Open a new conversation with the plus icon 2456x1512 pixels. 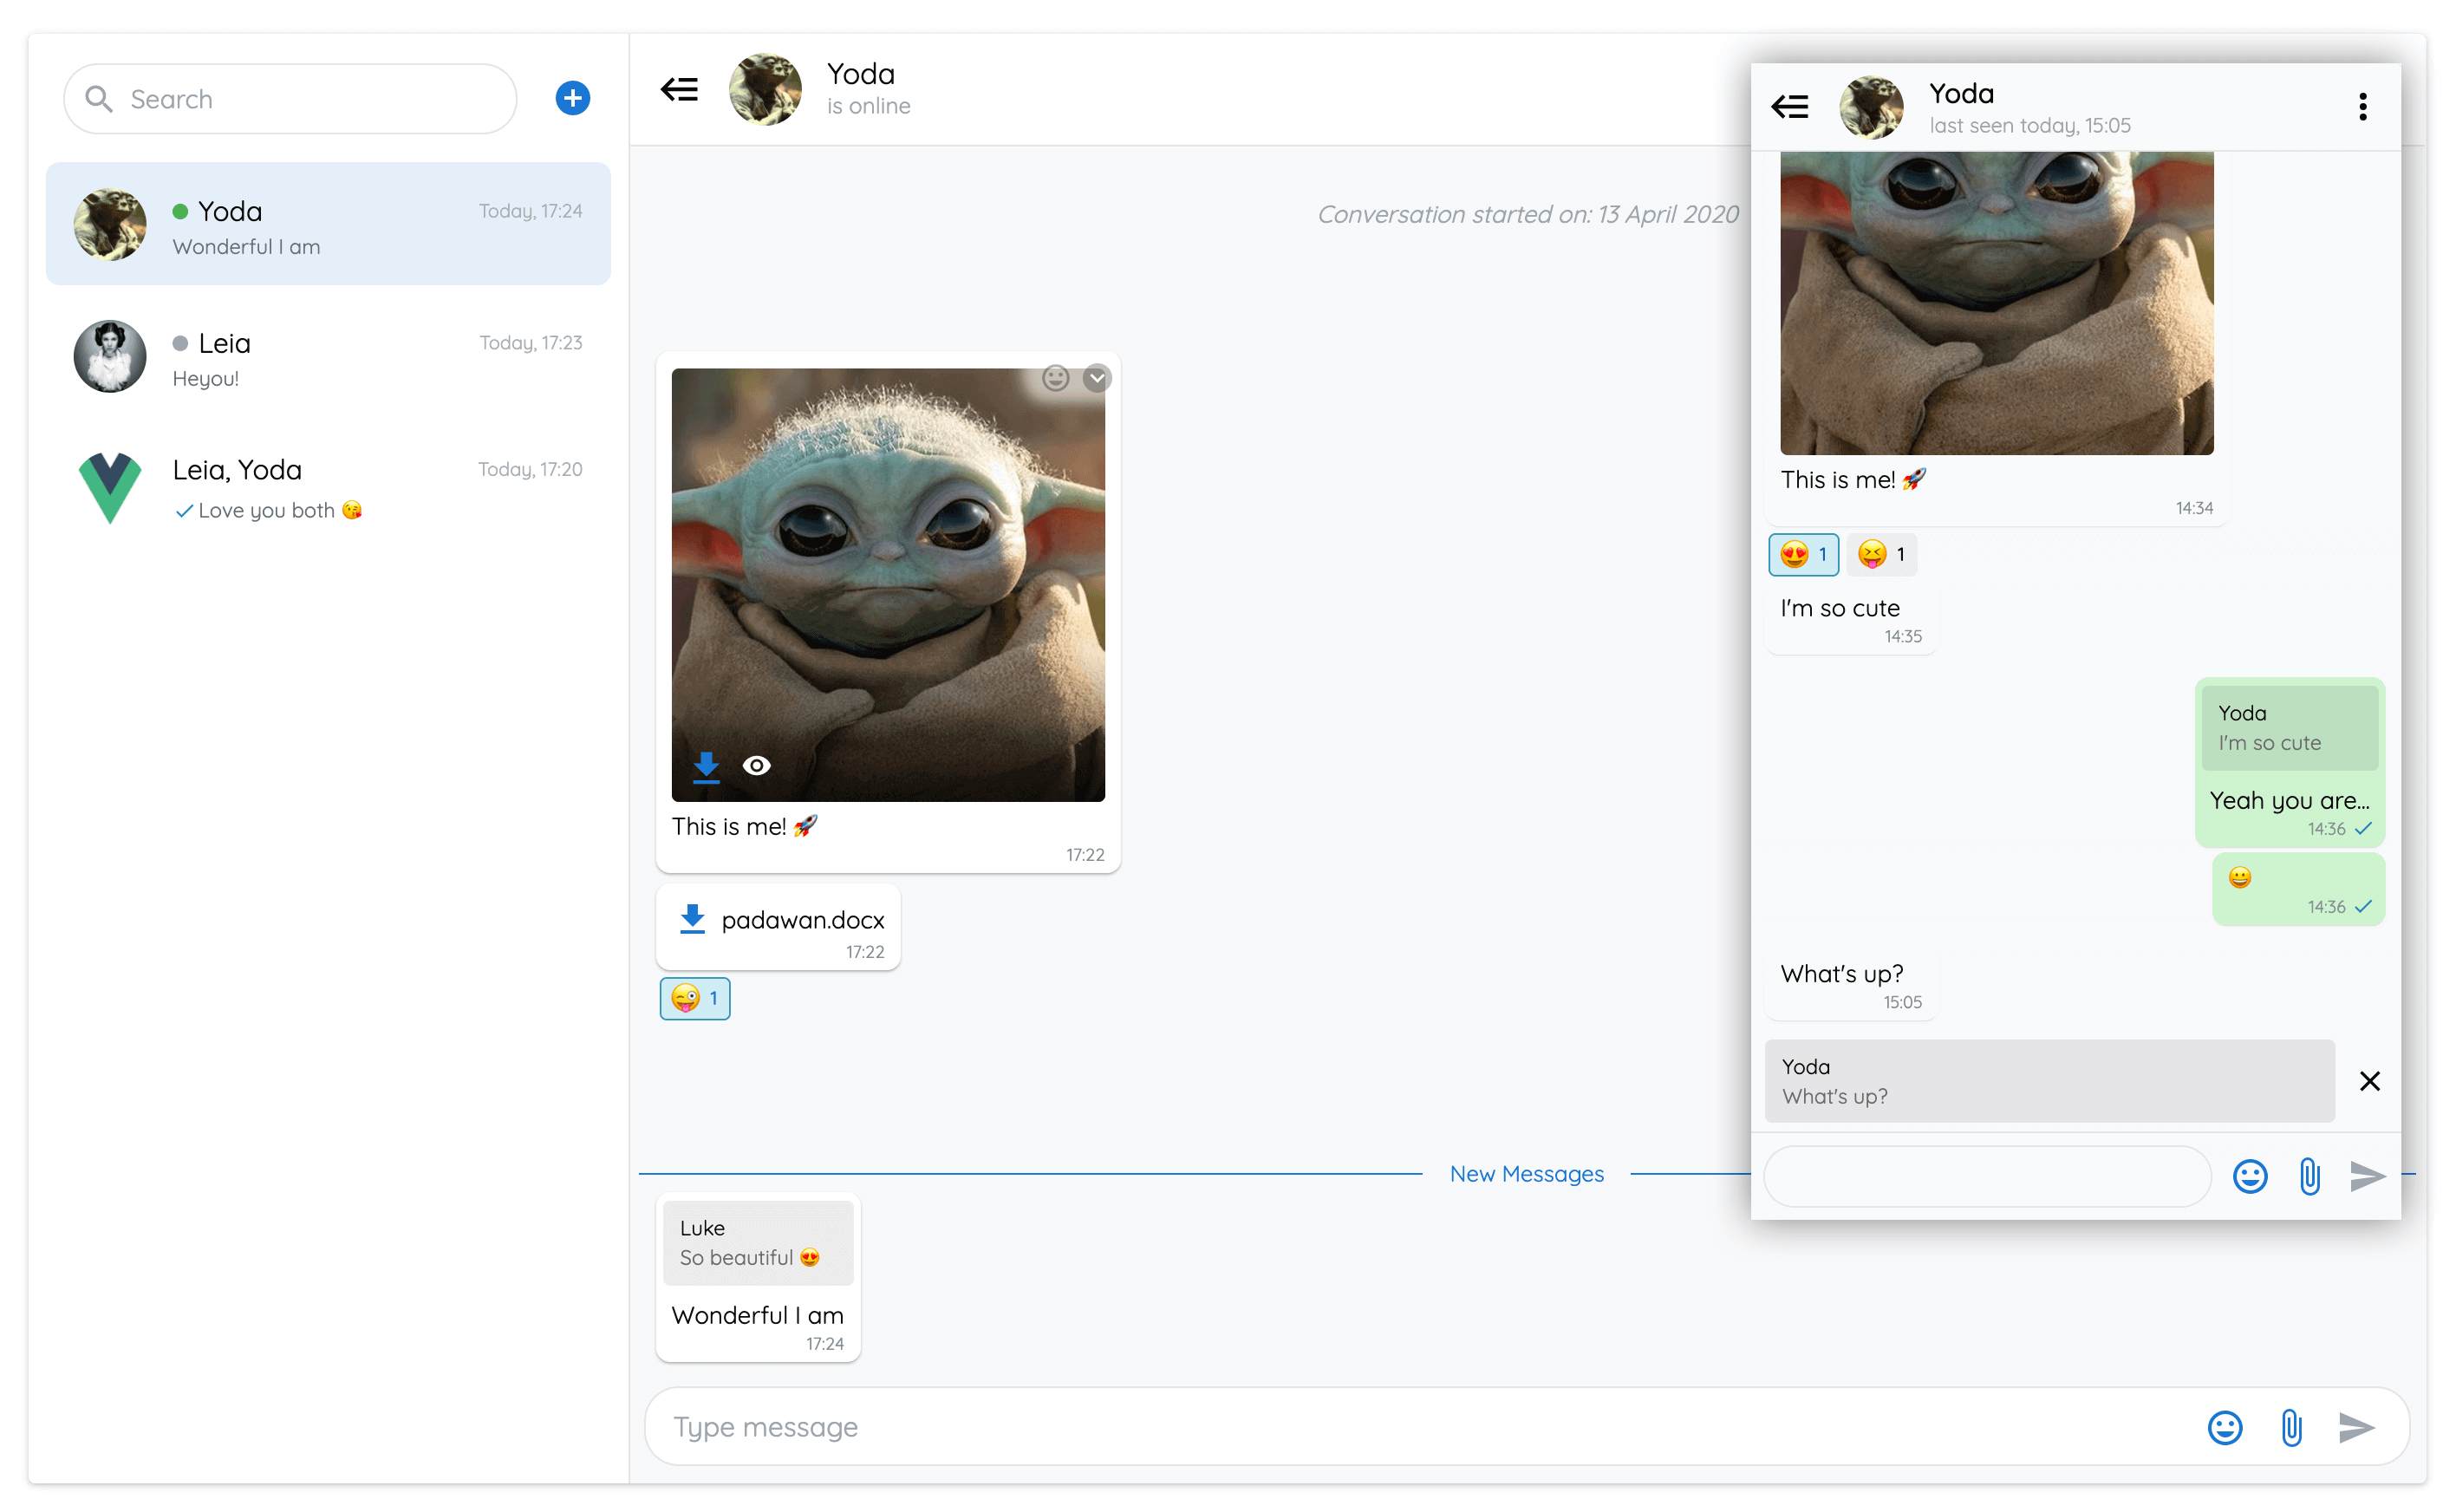click(572, 98)
